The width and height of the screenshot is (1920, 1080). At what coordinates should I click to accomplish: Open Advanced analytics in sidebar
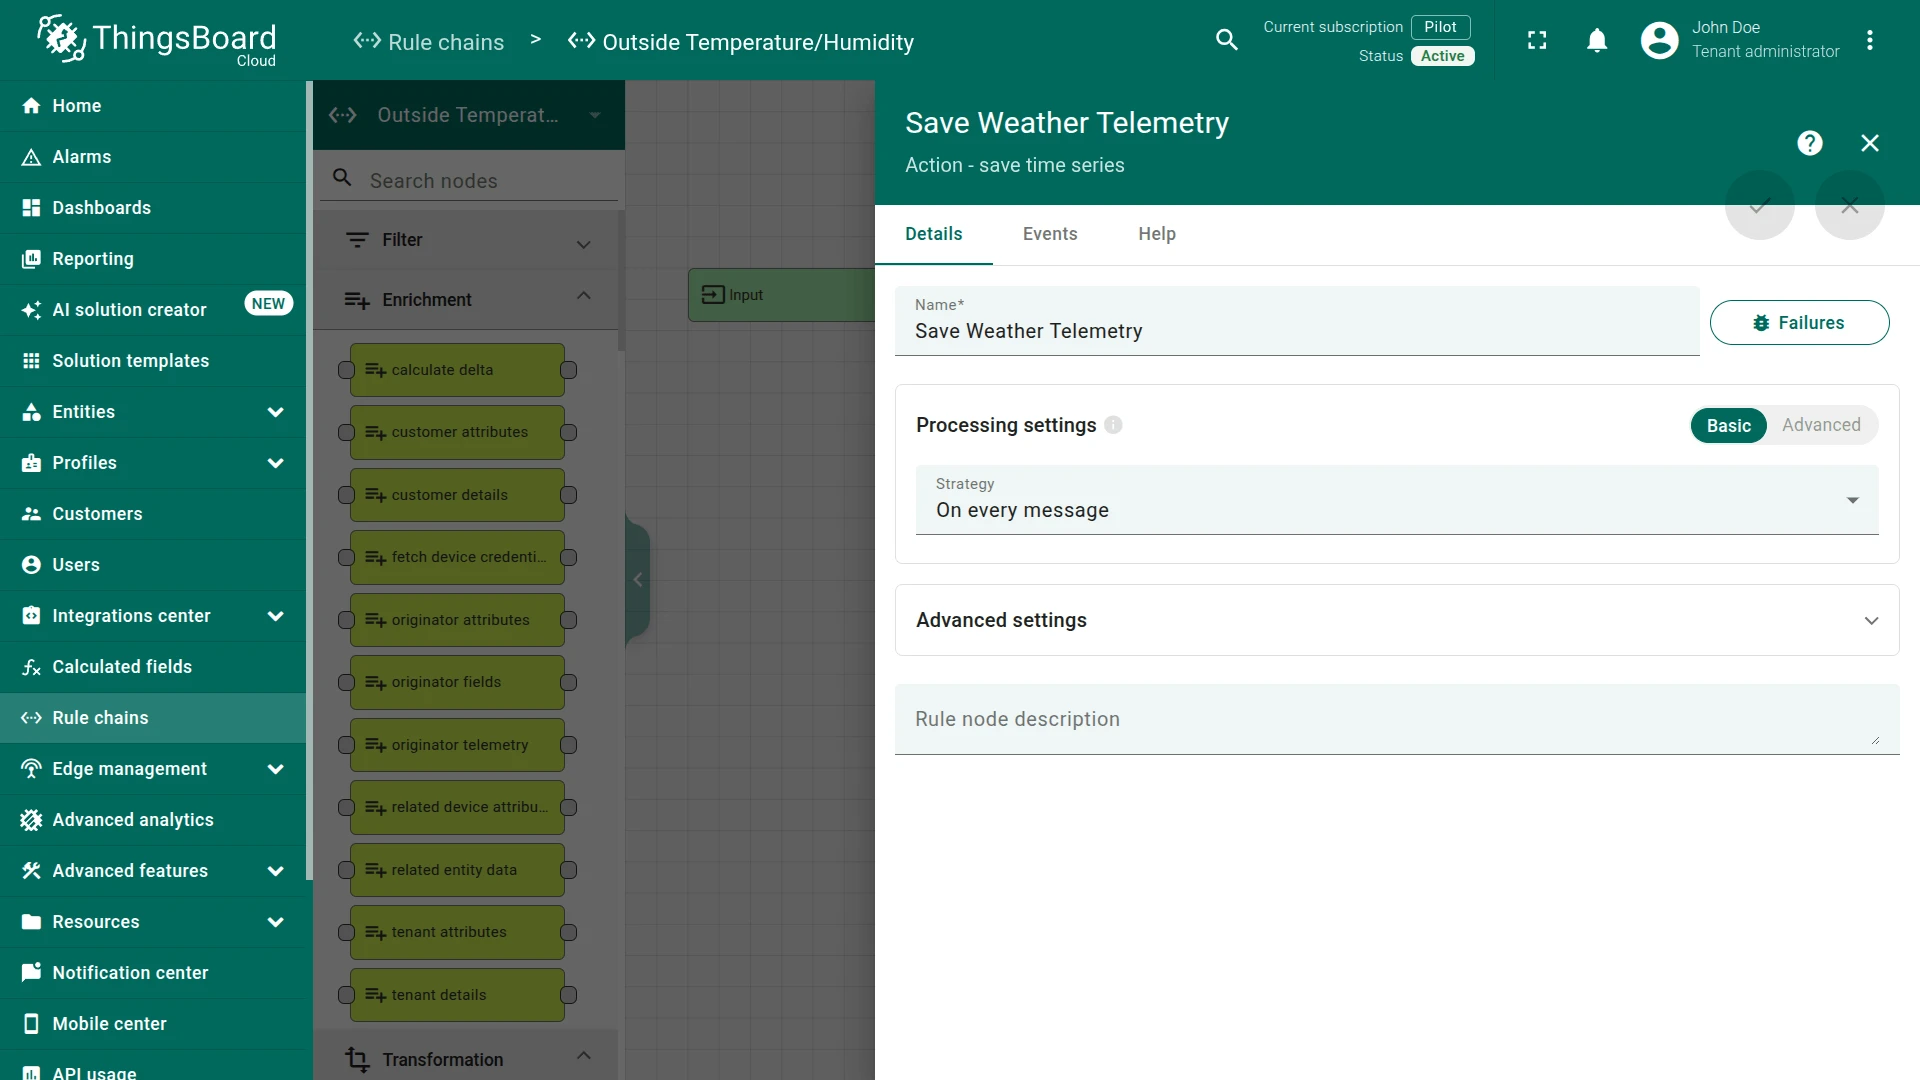point(153,820)
